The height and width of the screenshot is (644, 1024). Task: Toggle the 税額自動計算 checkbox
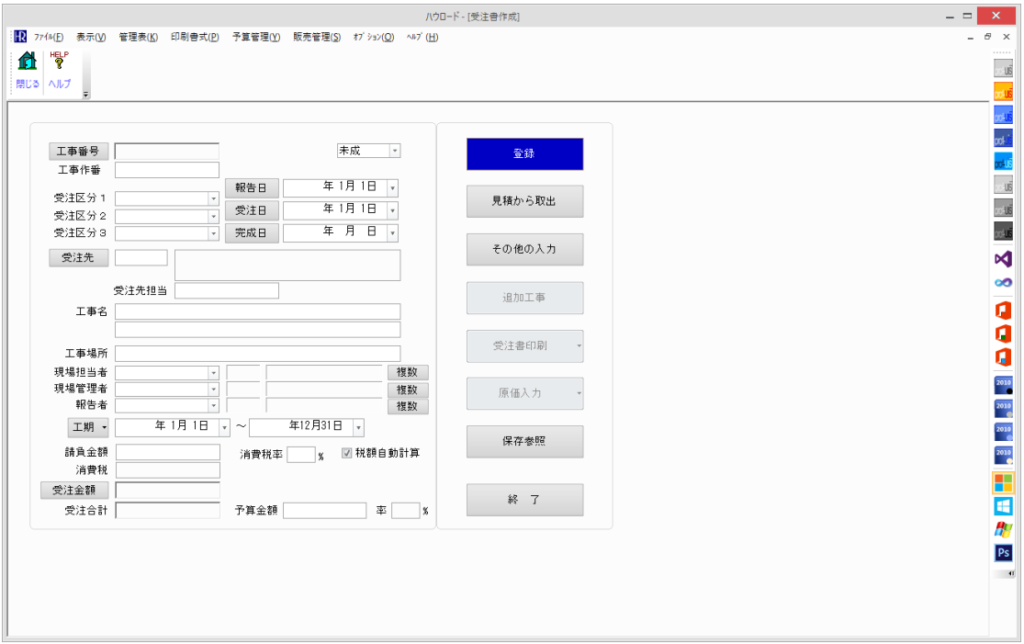click(347, 453)
